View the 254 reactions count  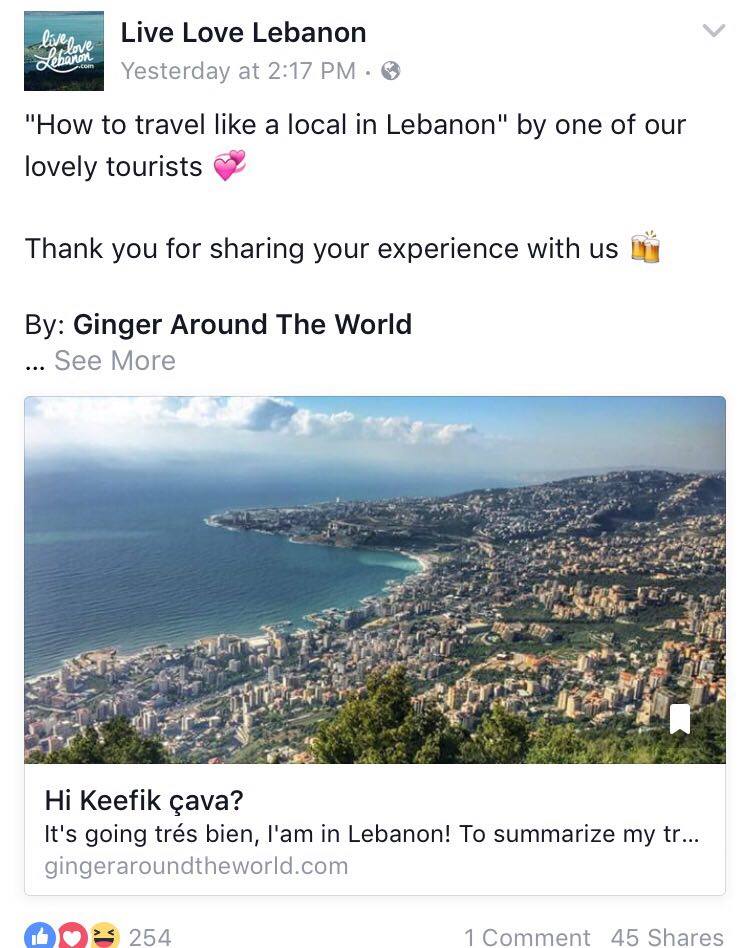click(x=150, y=937)
